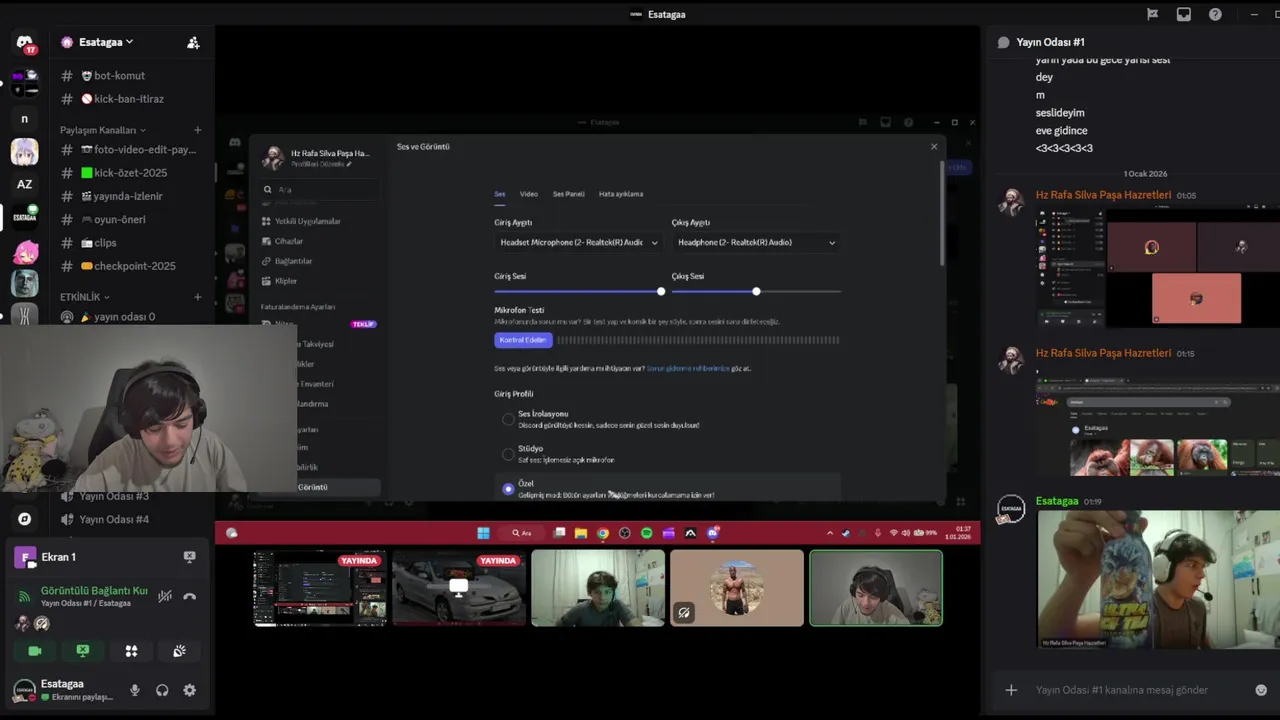Screen dimensions: 1280x720
Task: Open the Giriş Aygıtı microphone dropdown
Action: point(578,242)
